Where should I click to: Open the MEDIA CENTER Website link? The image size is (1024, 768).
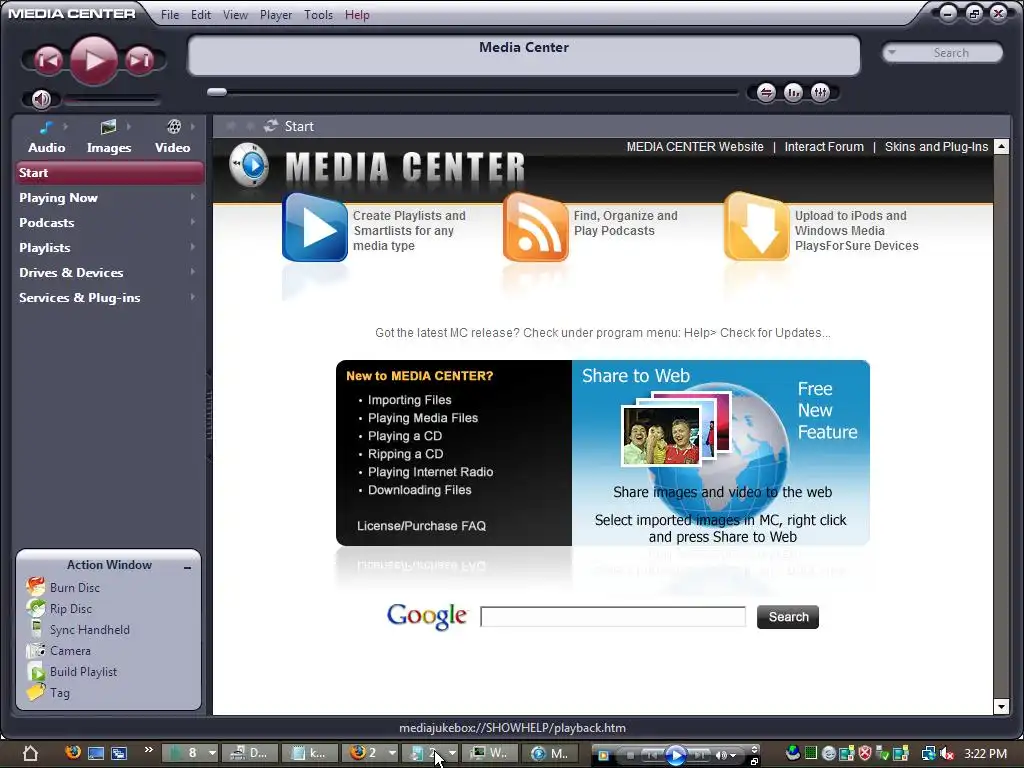pyautogui.click(x=695, y=147)
